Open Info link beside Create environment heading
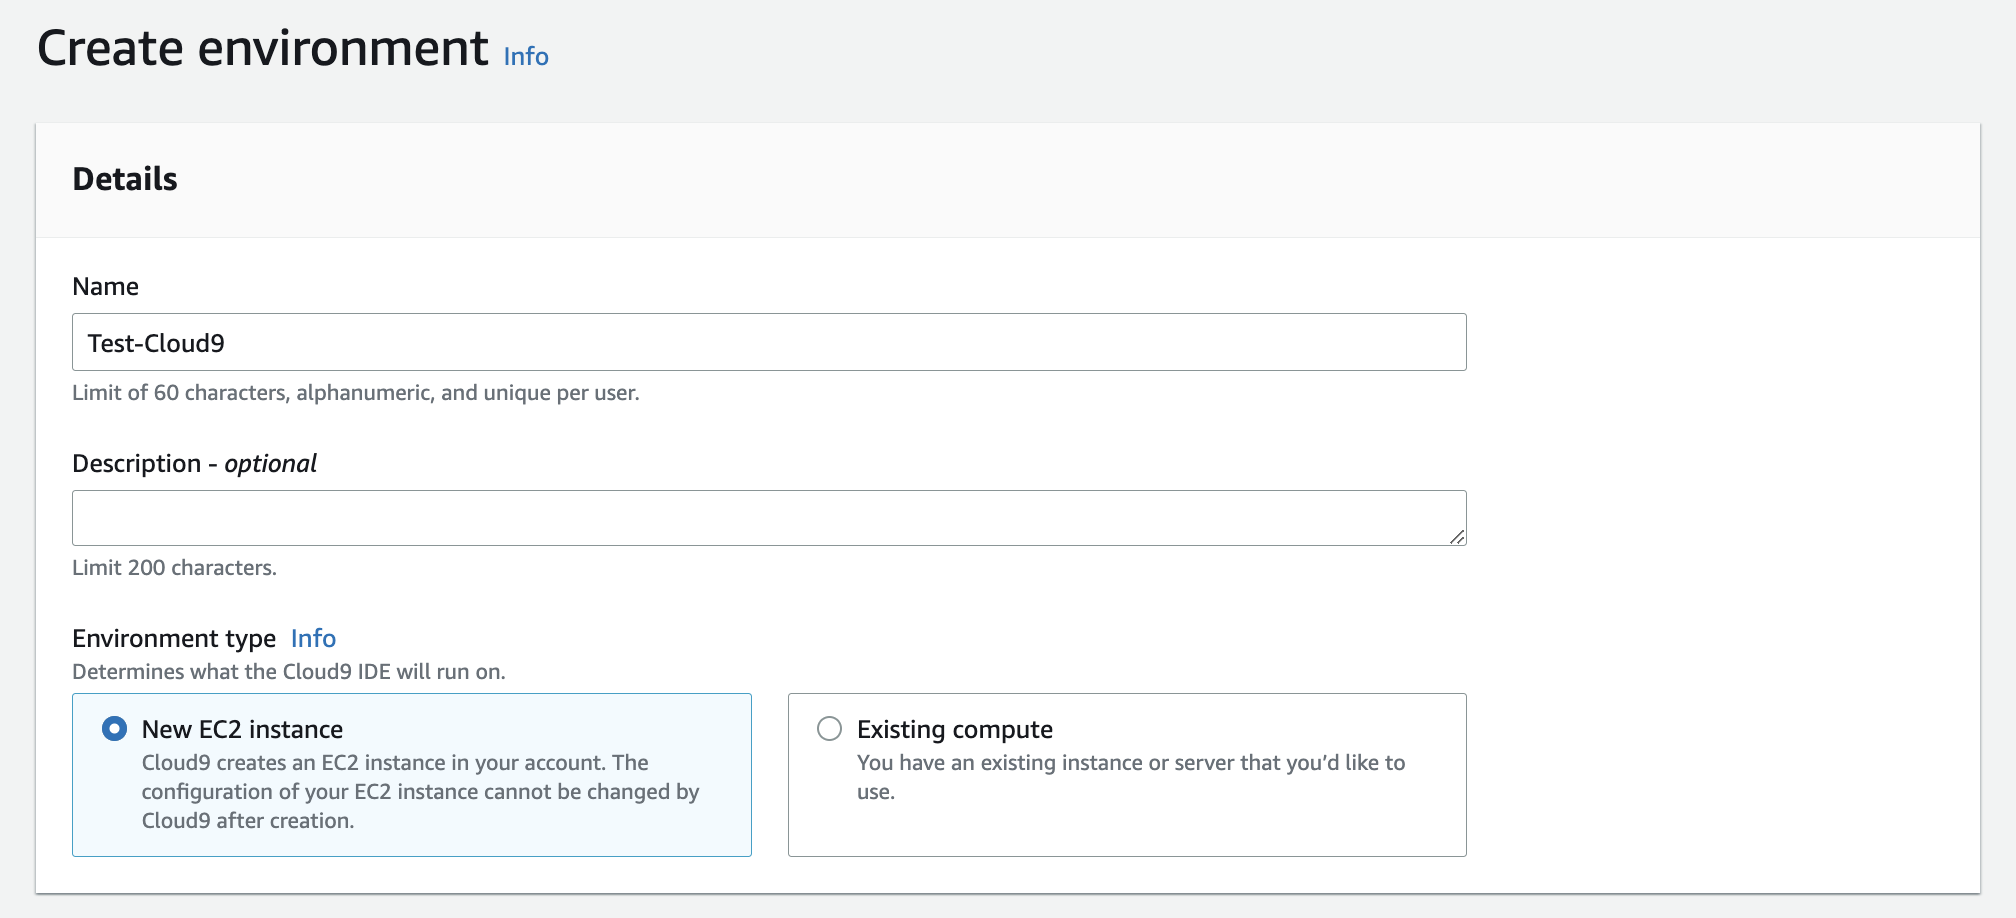2016x918 pixels. point(526,56)
